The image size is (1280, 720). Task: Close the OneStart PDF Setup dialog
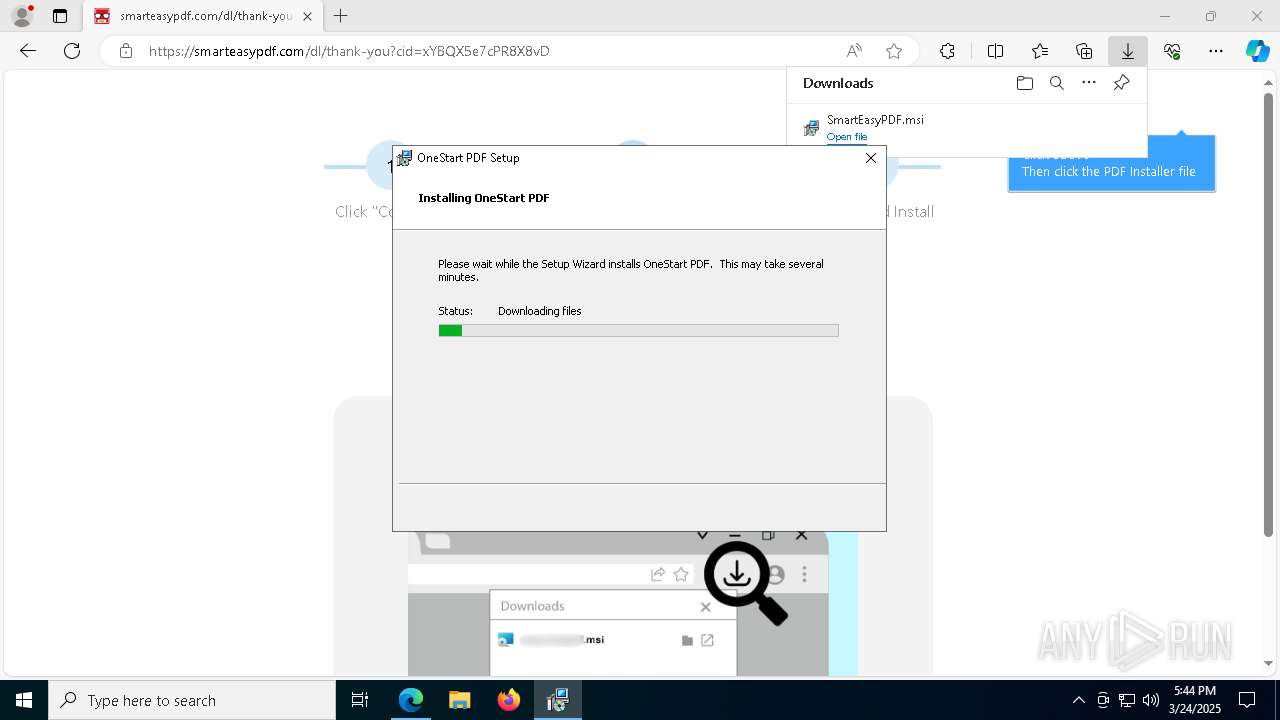[x=870, y=158]
